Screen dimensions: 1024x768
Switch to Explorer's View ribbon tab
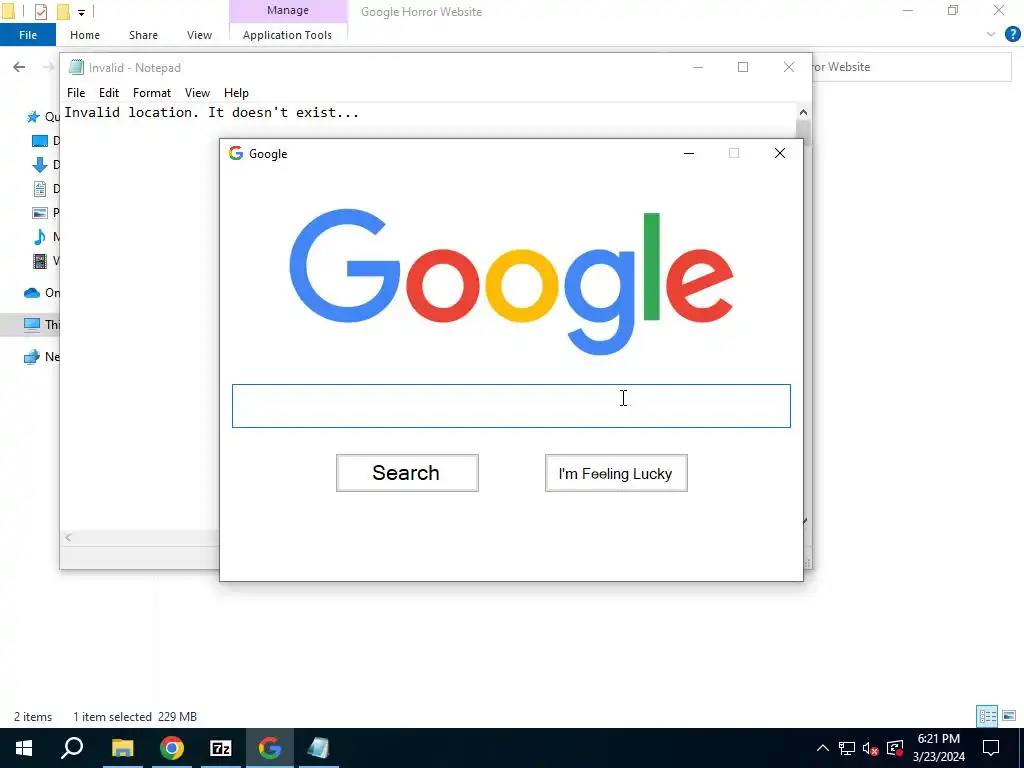point(199,35)
